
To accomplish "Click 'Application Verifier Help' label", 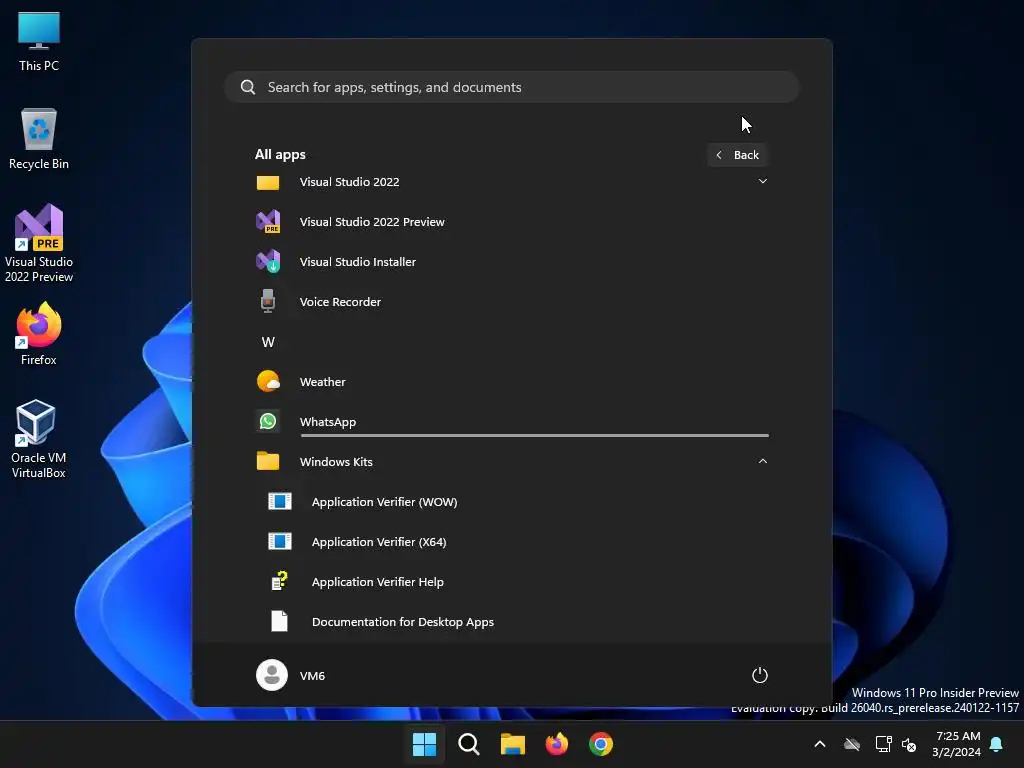I will coord(377,582).
